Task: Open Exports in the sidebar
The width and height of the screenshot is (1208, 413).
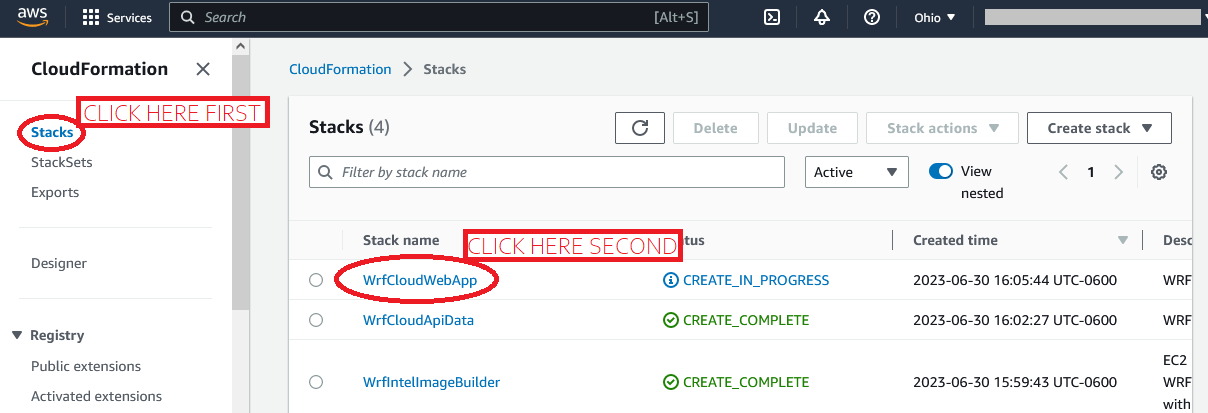Action: coord(55,192)
